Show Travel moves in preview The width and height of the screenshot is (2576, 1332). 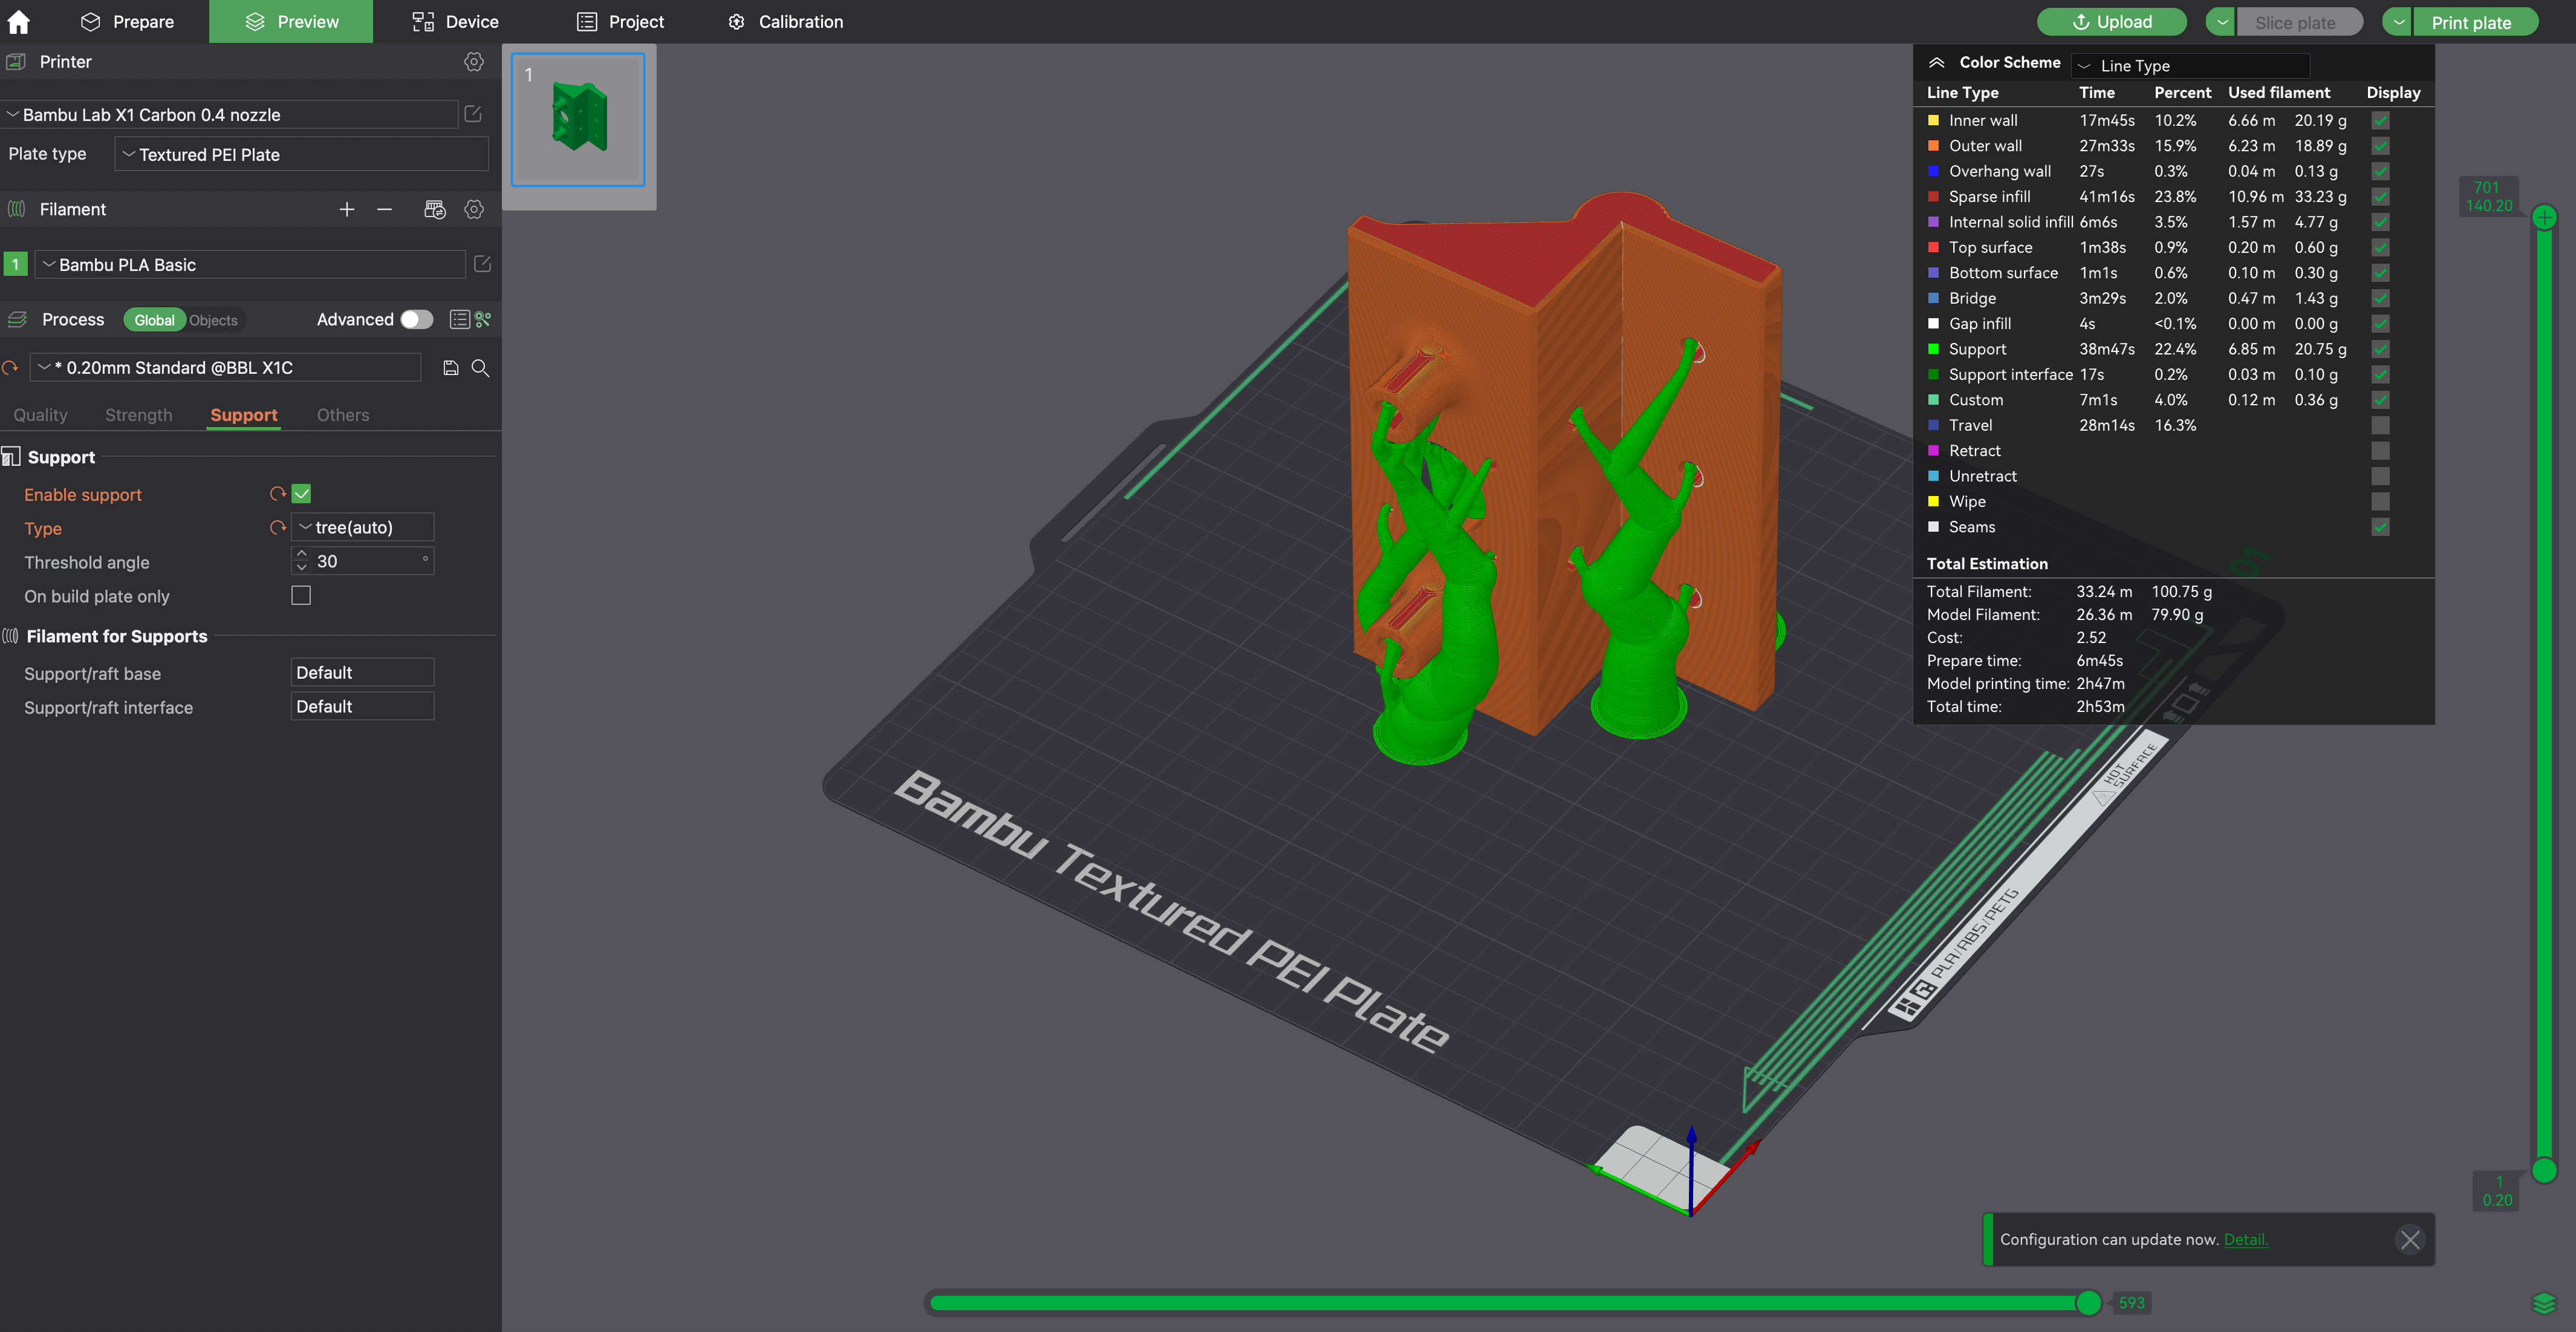coord(2381,425)
